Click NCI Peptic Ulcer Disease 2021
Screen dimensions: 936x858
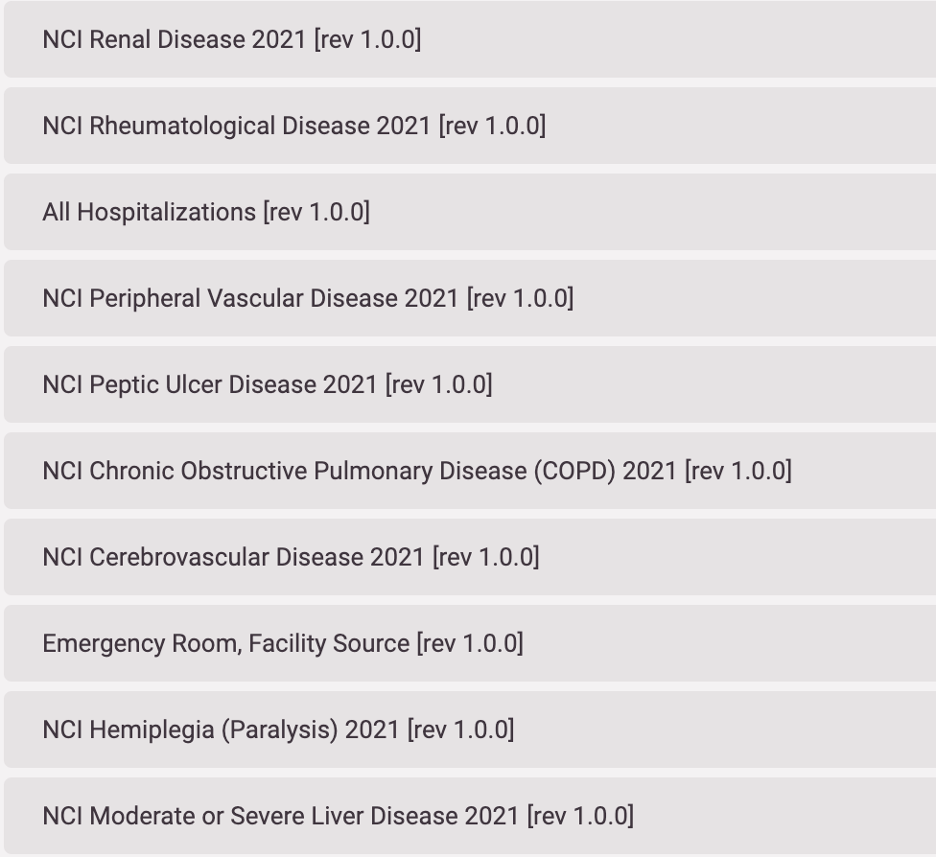[470, 385]
